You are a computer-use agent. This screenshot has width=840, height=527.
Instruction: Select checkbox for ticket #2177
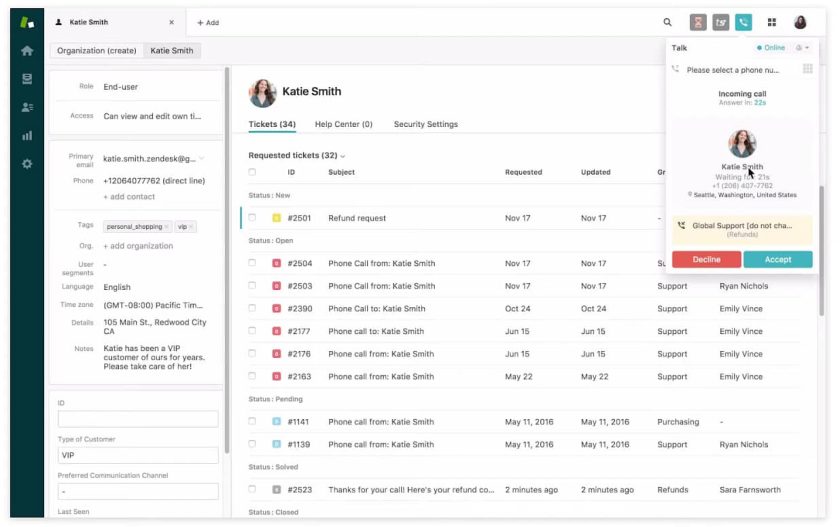pos(252,330)
